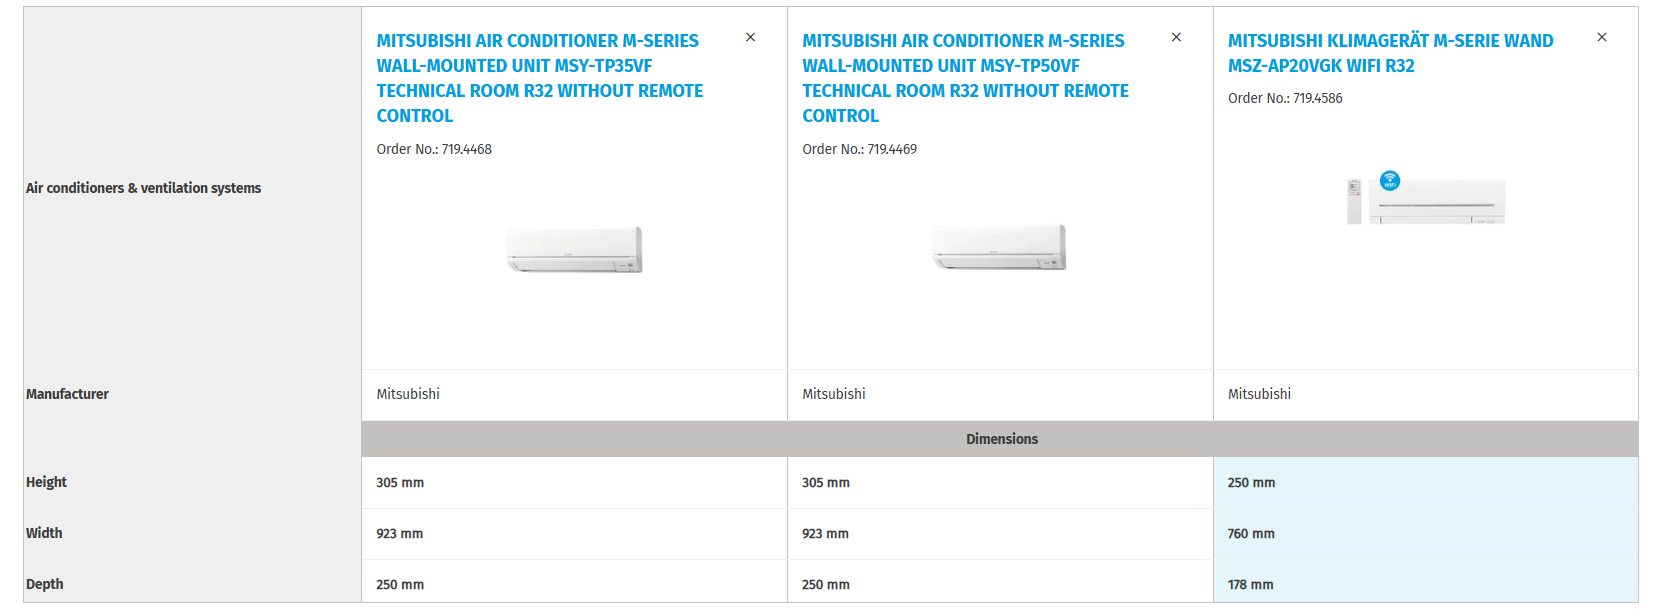Viewport: 1657px width, 616px height.
Task: Remove MSY-TP50VF from the comparison
Action: tap(1176, 37)
